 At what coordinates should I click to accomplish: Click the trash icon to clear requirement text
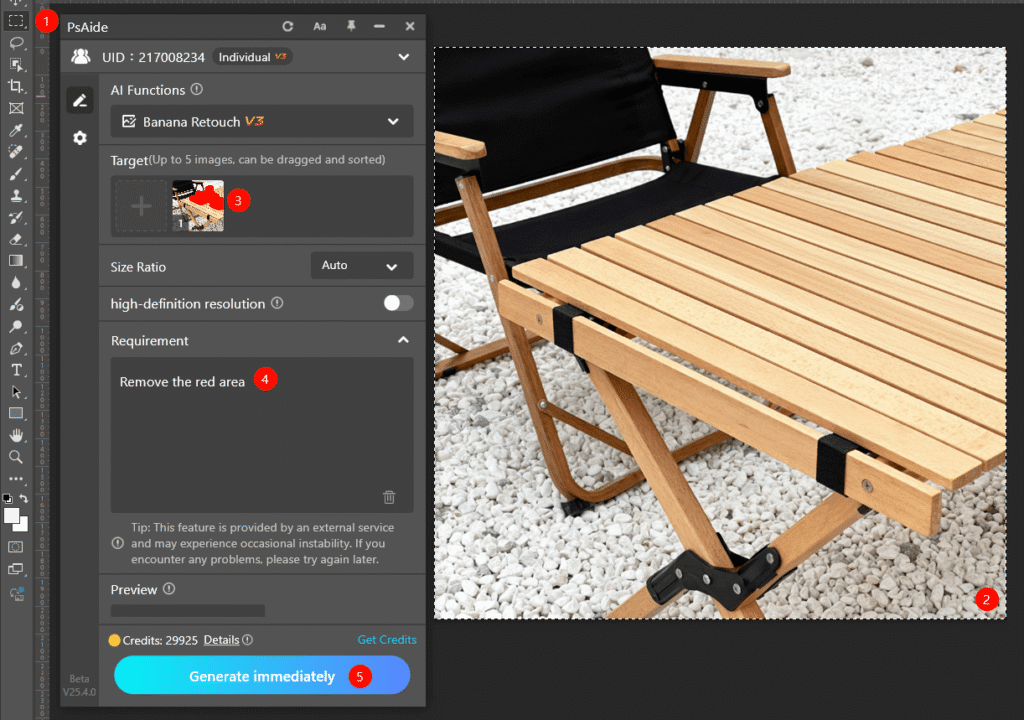389,497
